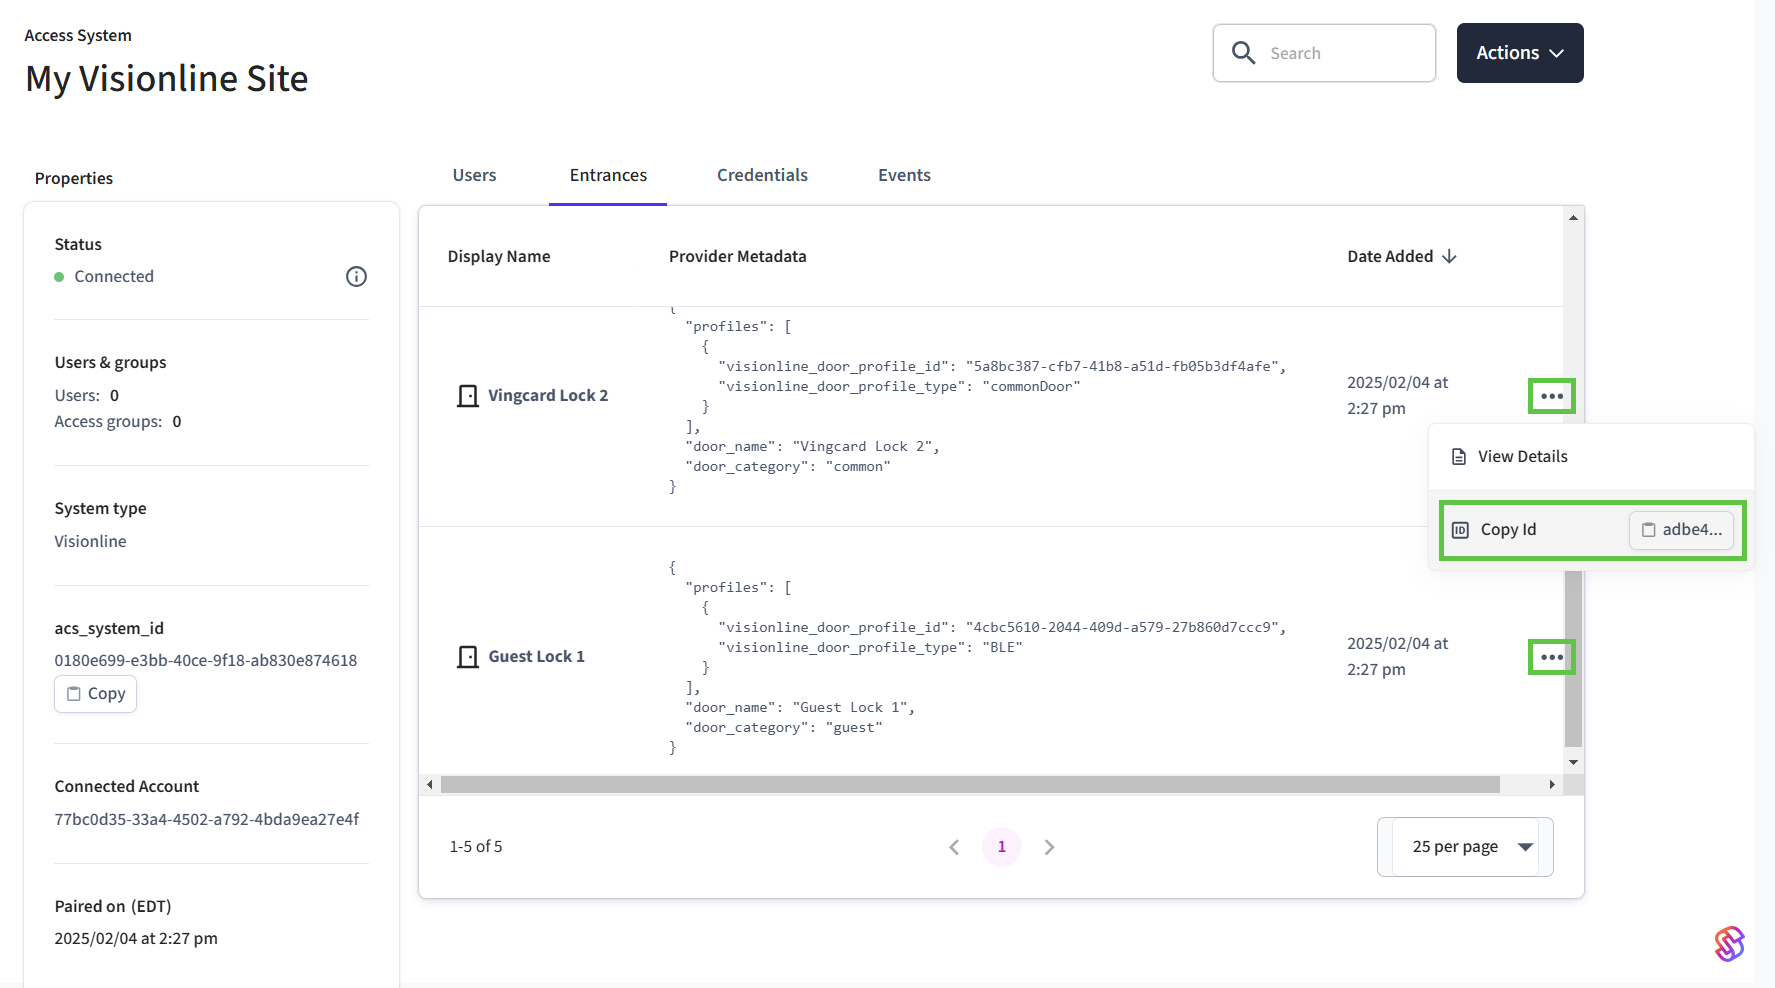Screen dimensions: 1775x988
Task: Click the adbe4... copy ID chip
Action: coord(1681,530)
